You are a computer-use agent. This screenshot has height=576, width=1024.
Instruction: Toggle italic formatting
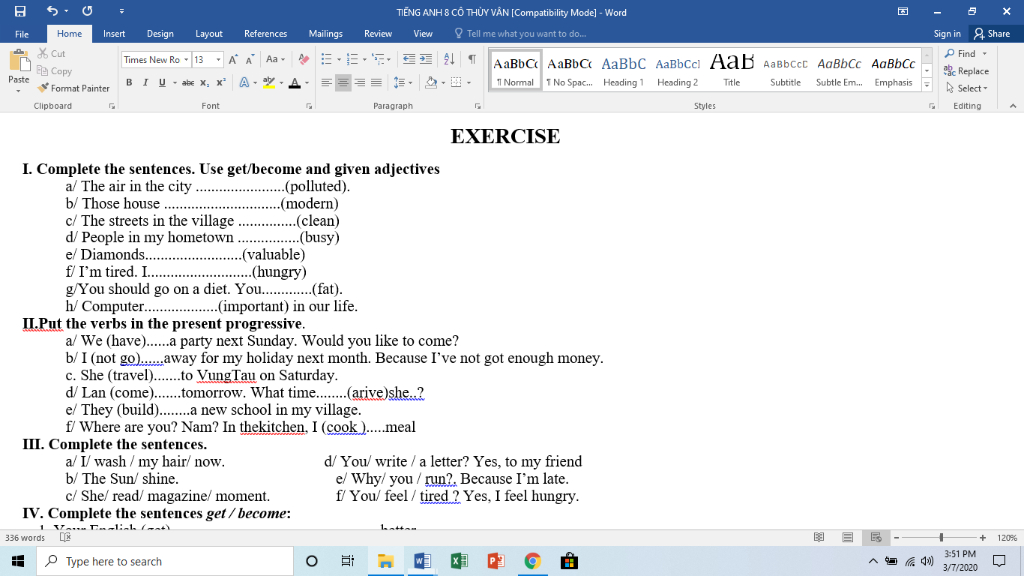(x=145, y=83)
